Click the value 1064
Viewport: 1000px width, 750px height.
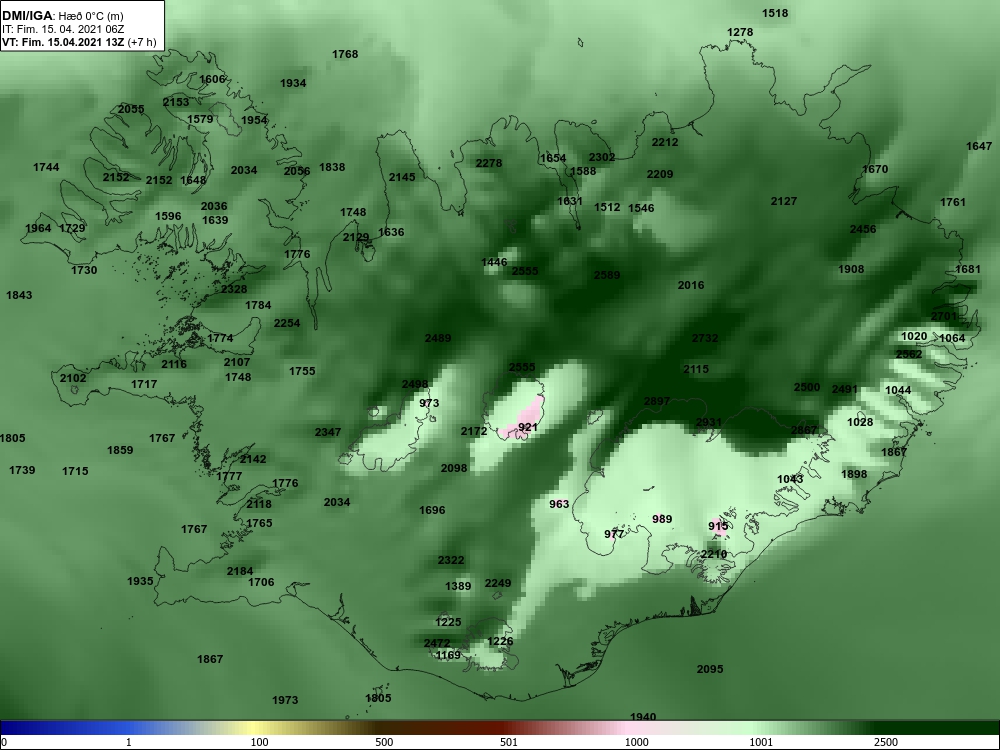coord(952,339)
